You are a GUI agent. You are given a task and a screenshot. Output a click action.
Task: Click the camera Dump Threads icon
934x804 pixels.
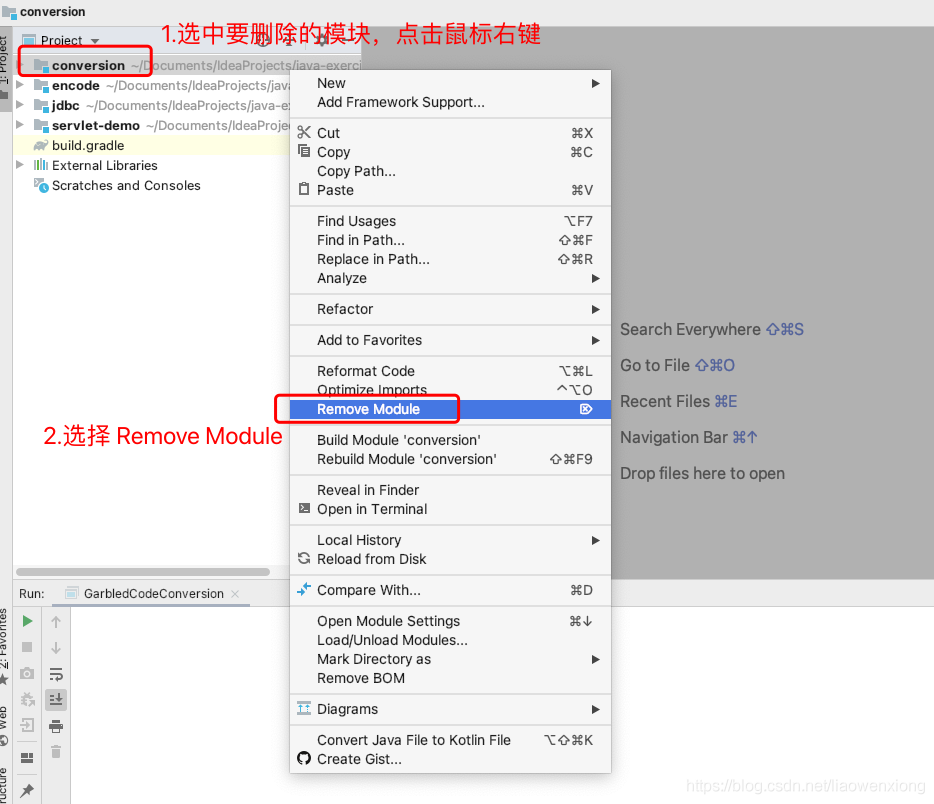point(27,674)
